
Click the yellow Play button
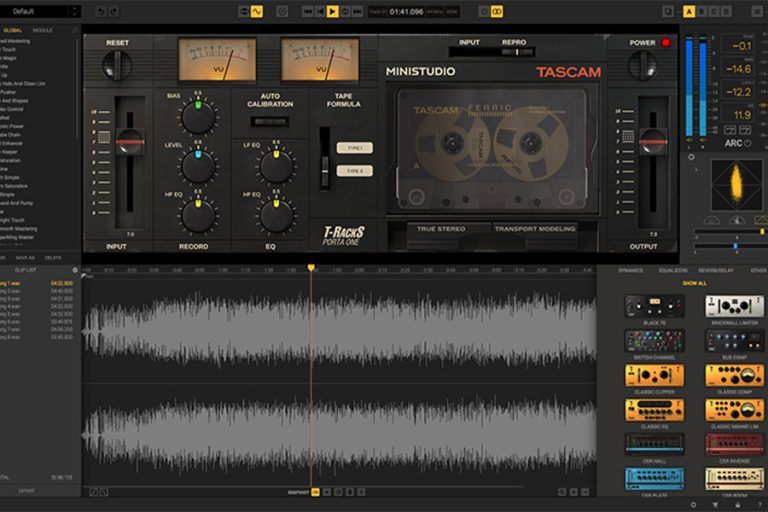(x=332, y=11)
